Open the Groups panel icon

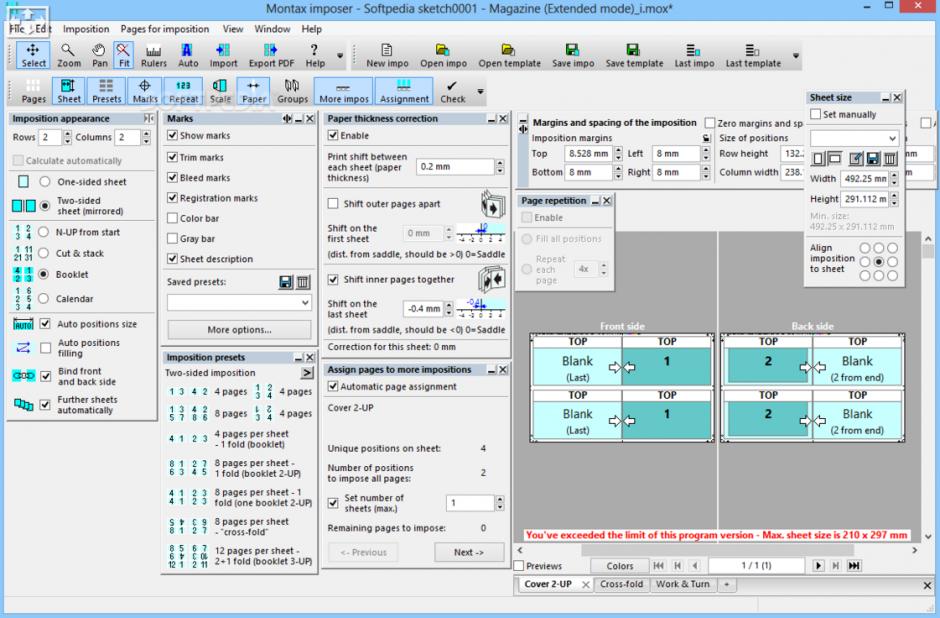point(292,91)
